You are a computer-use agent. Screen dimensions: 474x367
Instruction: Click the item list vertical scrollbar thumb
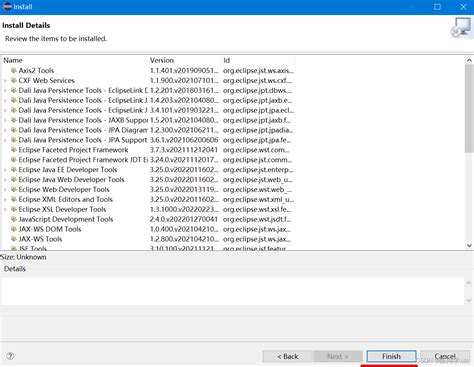pyautogui.click(x=469, y=109)
